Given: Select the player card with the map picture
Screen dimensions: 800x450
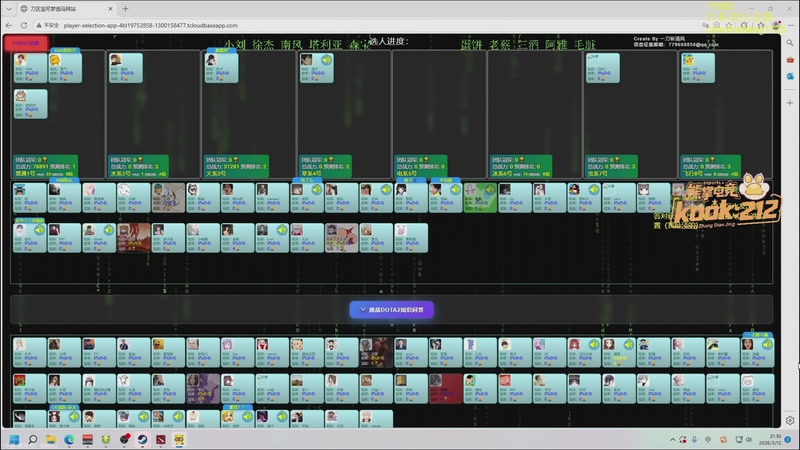Looking at the screenshot, I should (168, 197).
